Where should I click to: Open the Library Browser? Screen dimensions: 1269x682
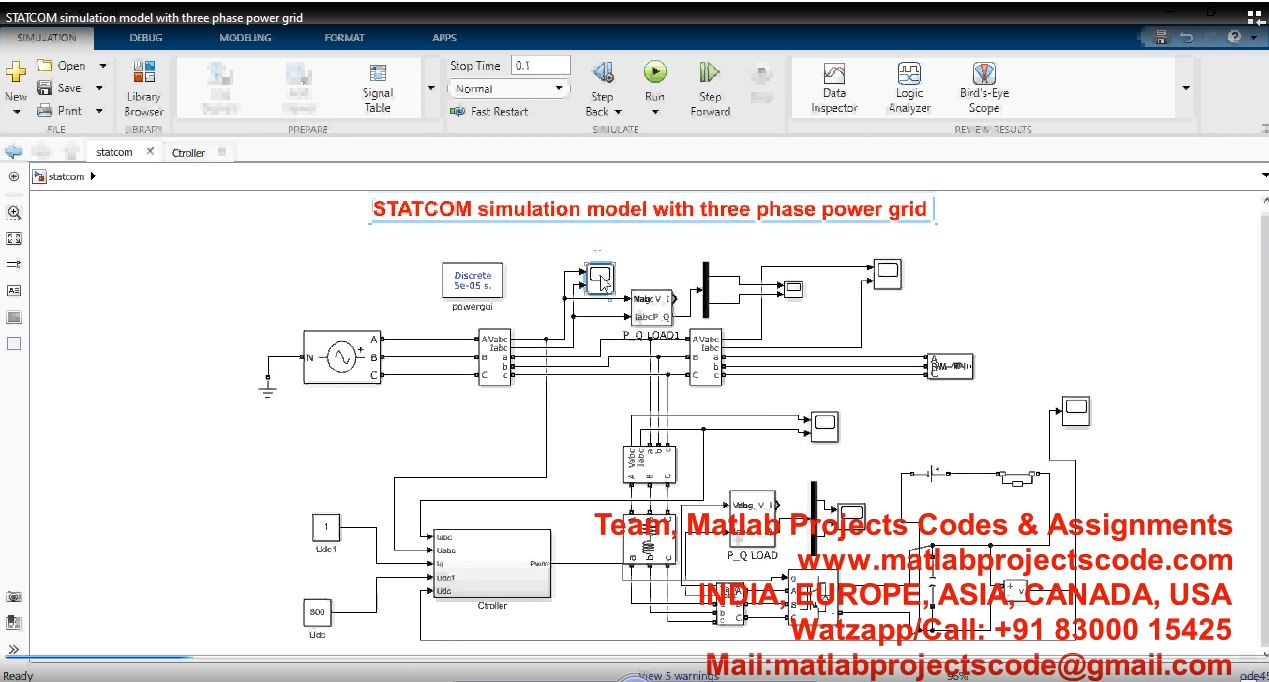(x=144, y=89)
